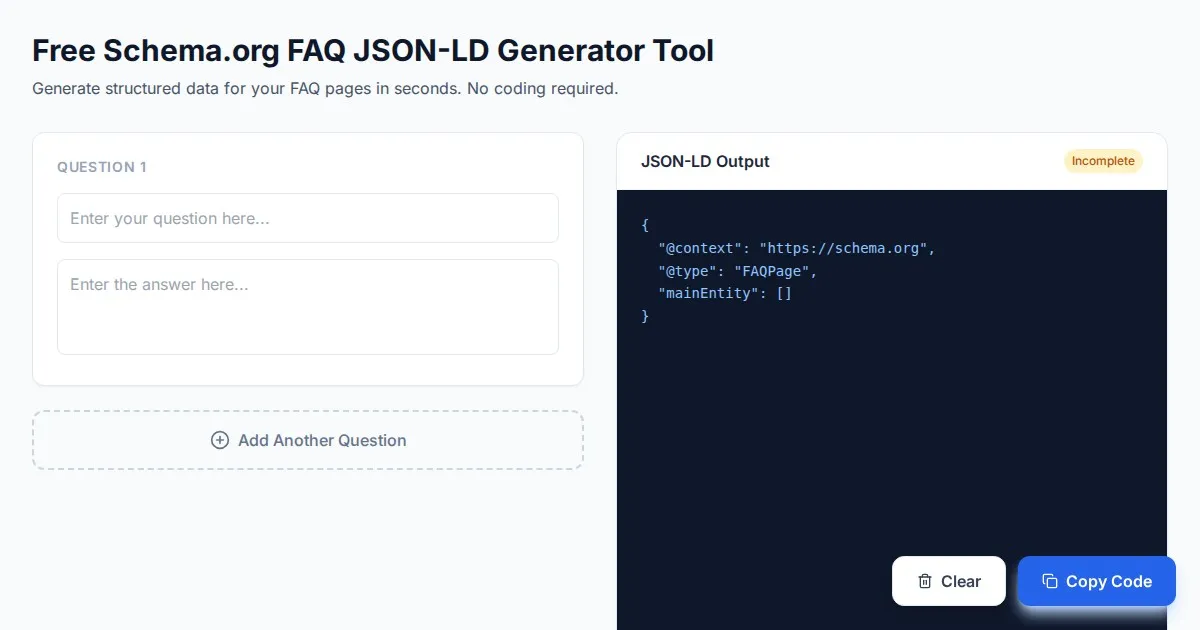The height and width of the screenshot is (630, 1200).
Task: Click the "https://schema.org" value in the code
Action: [846, 248]
